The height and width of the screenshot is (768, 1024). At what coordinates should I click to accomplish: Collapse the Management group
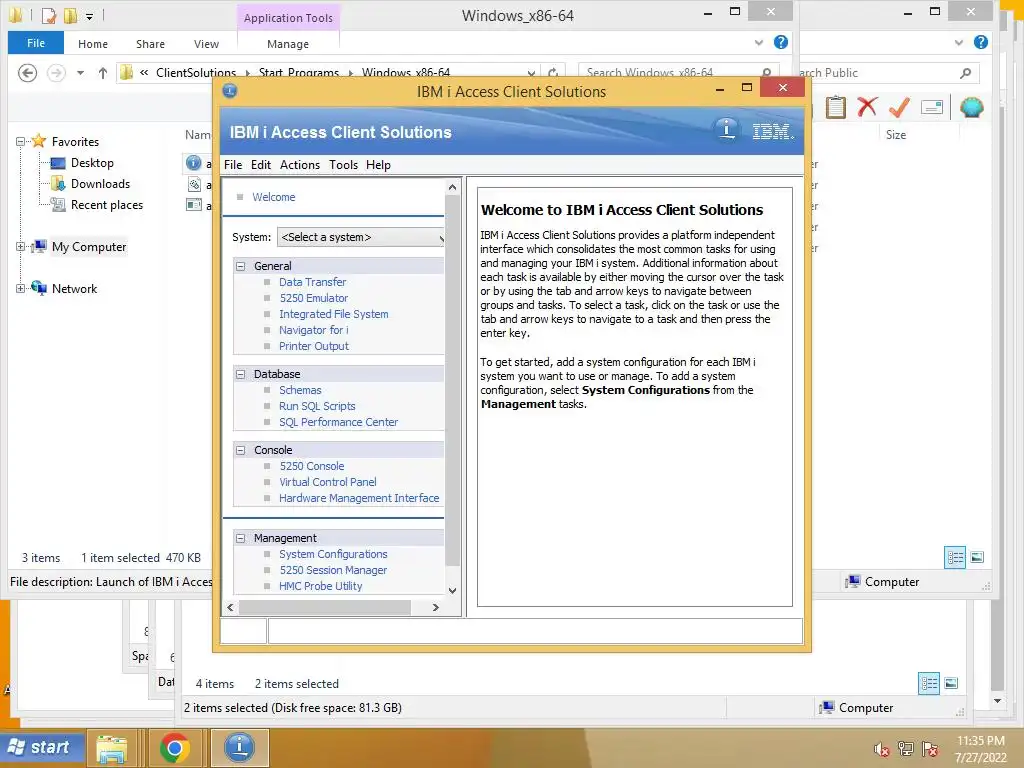[240, 538]
